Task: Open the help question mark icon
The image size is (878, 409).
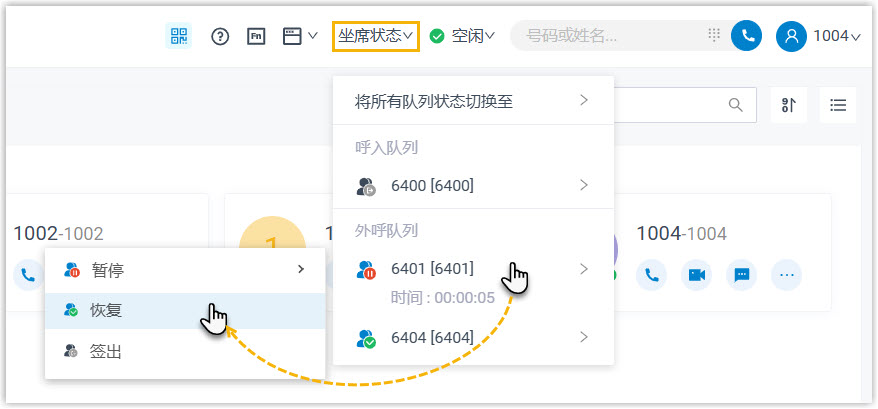Action: pyautogui.click(x=220, y=36)
